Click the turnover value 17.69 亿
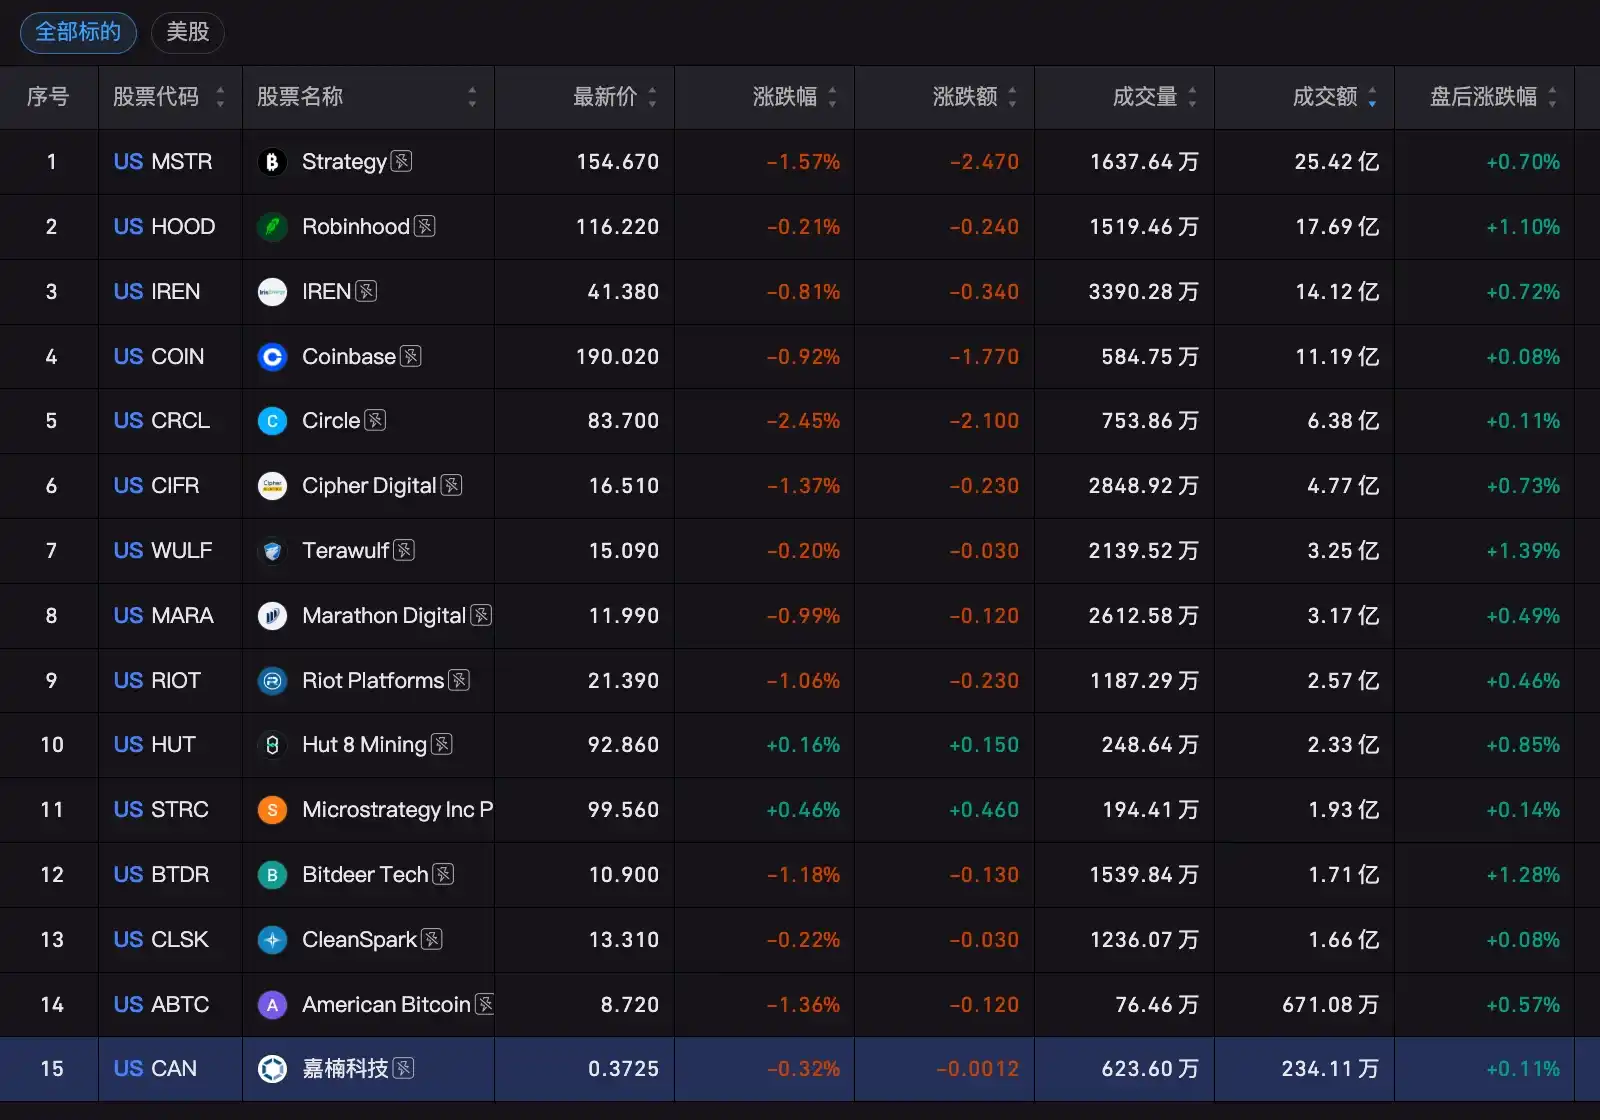This screenshot has width=1600, height=1120. pyautogui.click(x=1337, y=227)
